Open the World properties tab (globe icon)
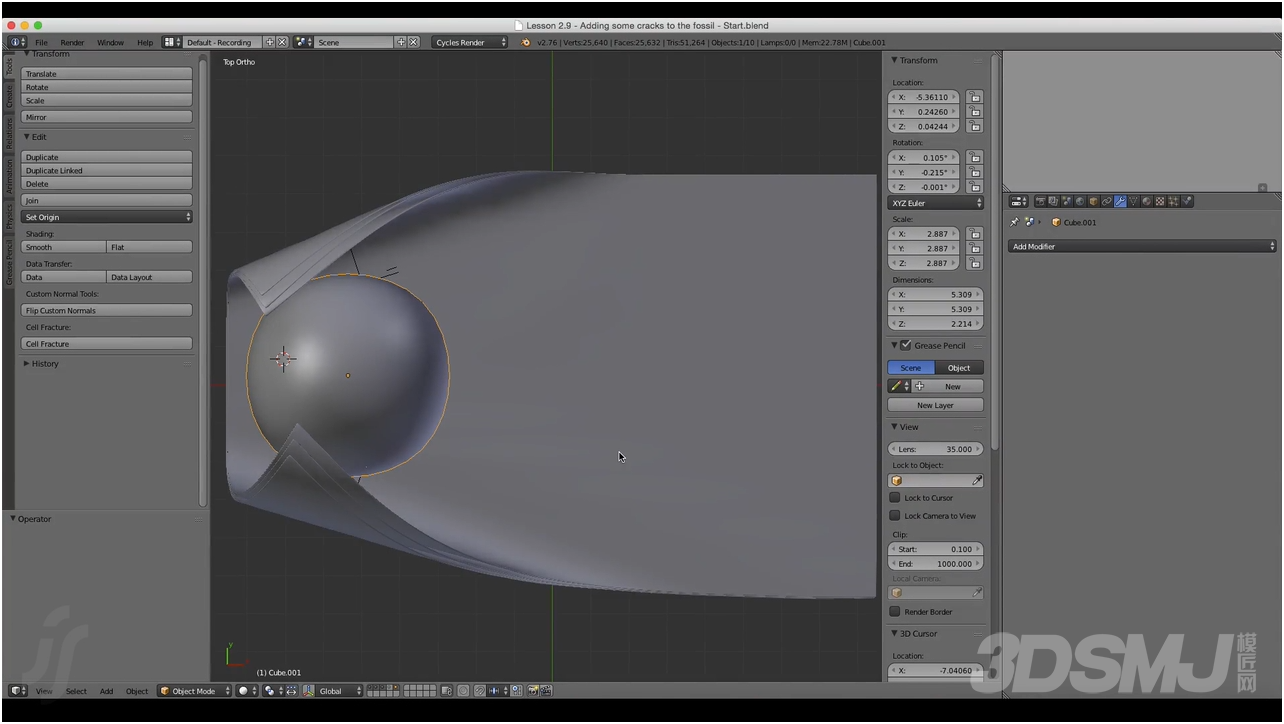Viewport: 1284px width, 724px height. pos(1080,201)
